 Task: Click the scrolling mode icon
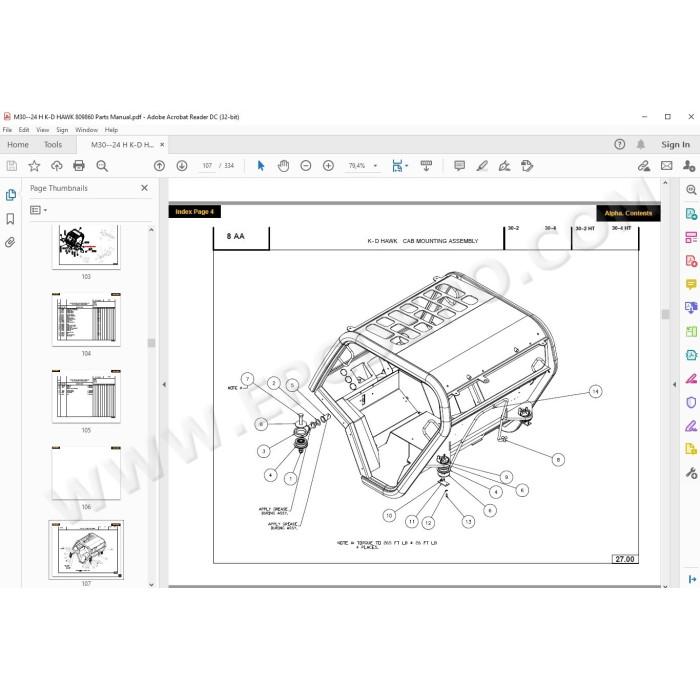(426, 166)
